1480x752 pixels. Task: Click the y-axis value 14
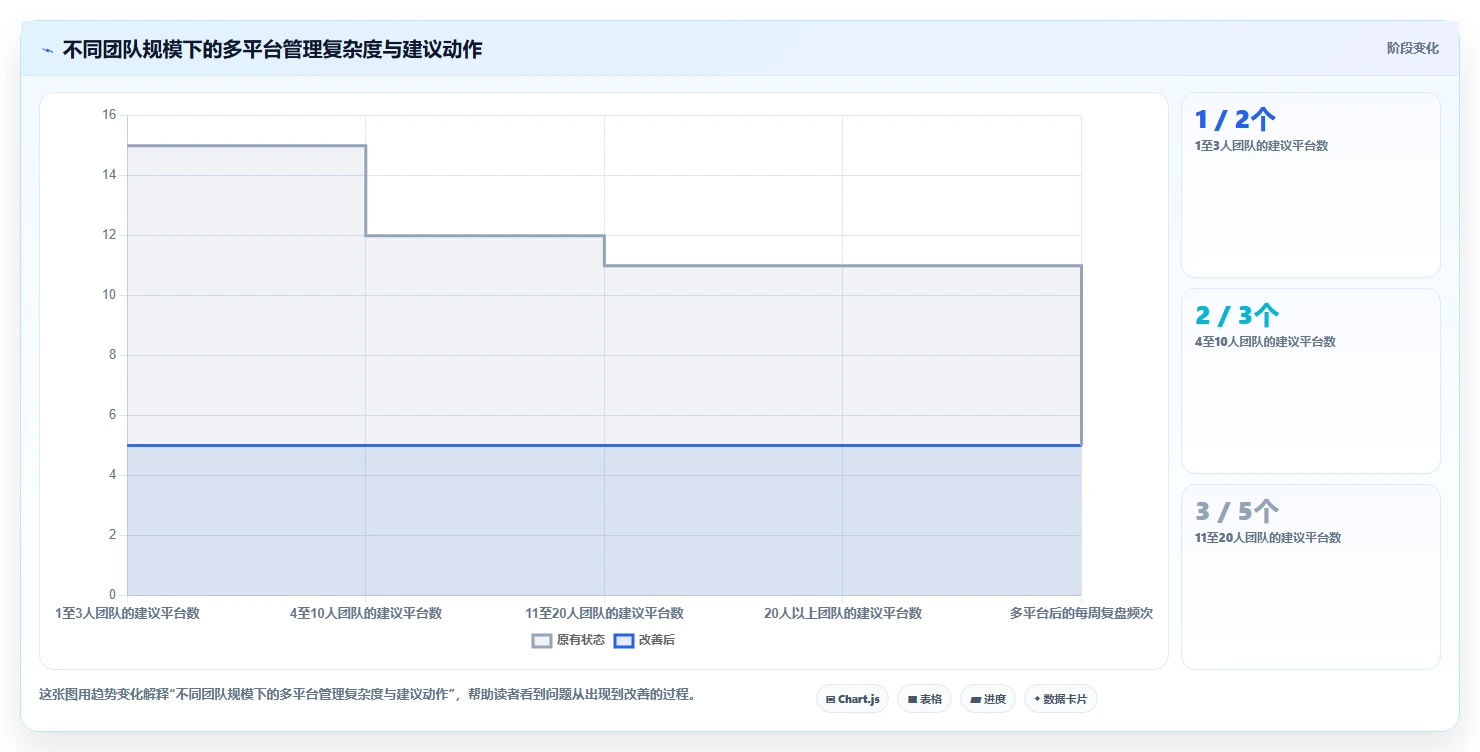[109, 175]
